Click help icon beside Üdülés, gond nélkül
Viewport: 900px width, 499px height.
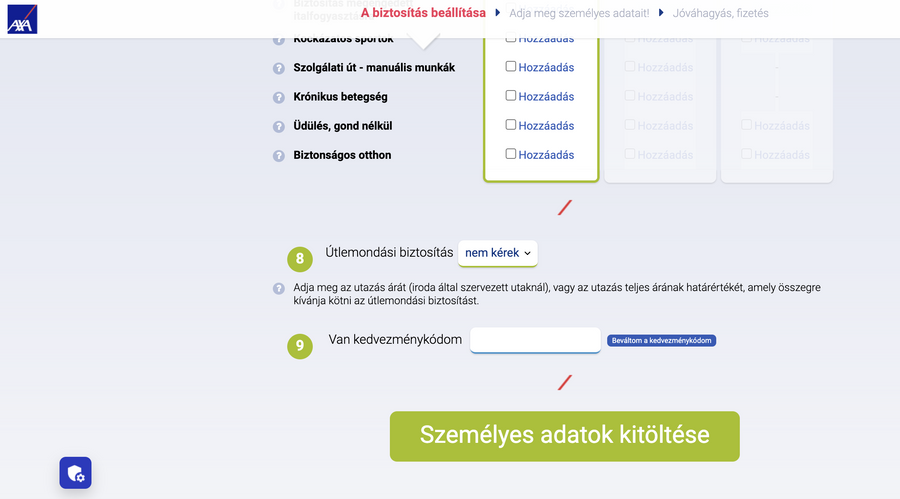[x=279, y=127]
